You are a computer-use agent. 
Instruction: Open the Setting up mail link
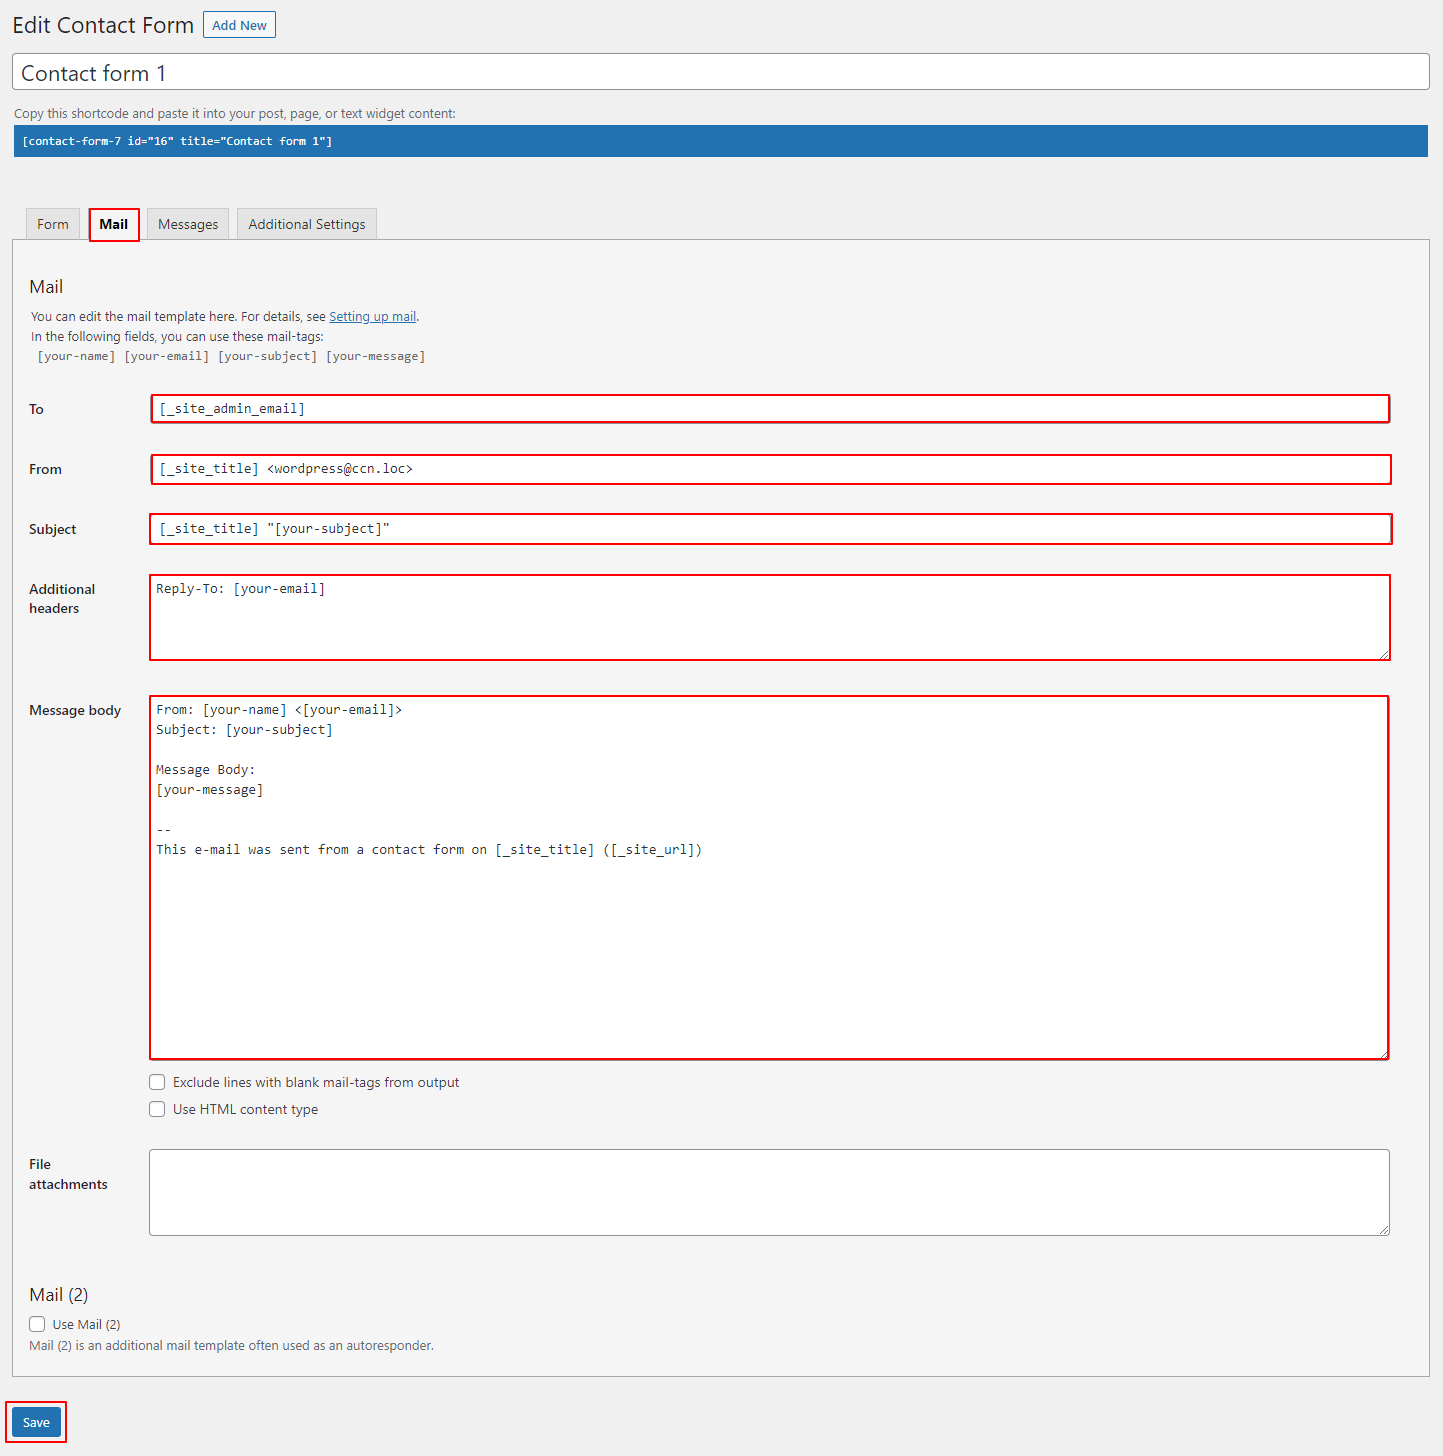pos(372,317)
